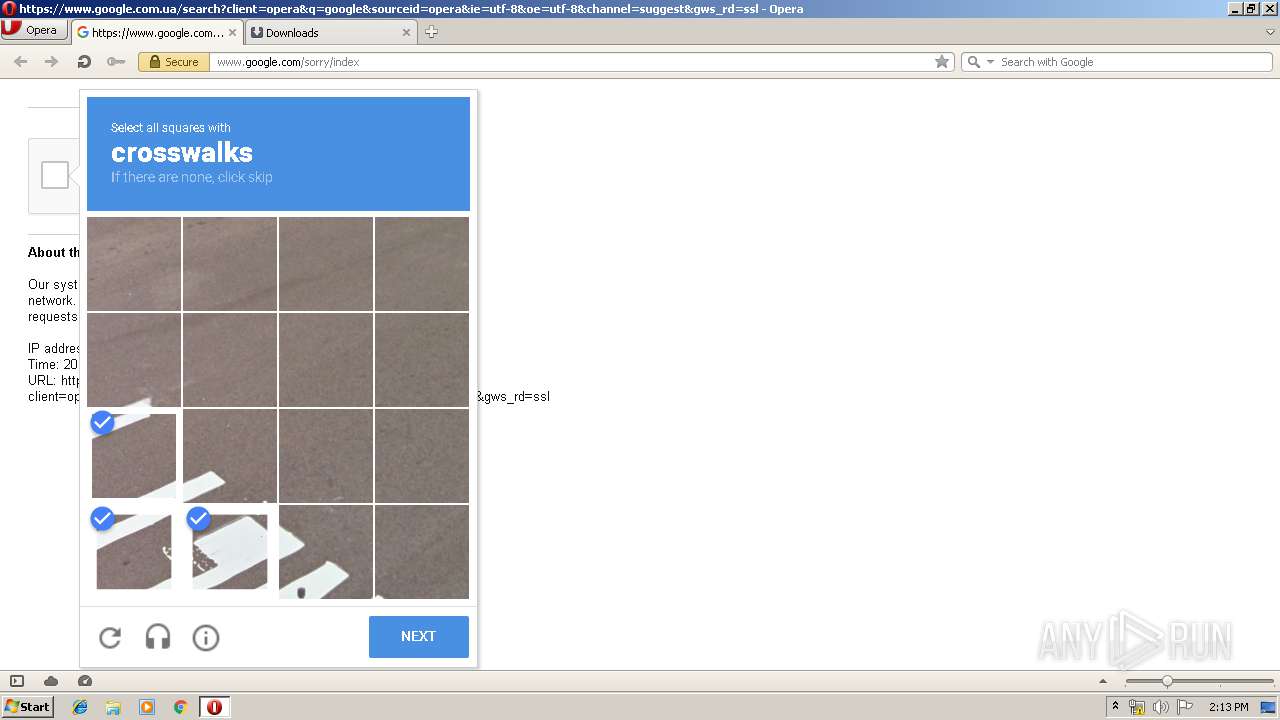Select second tile in third row
The image size is (1280, 720).
pos(230,455)
